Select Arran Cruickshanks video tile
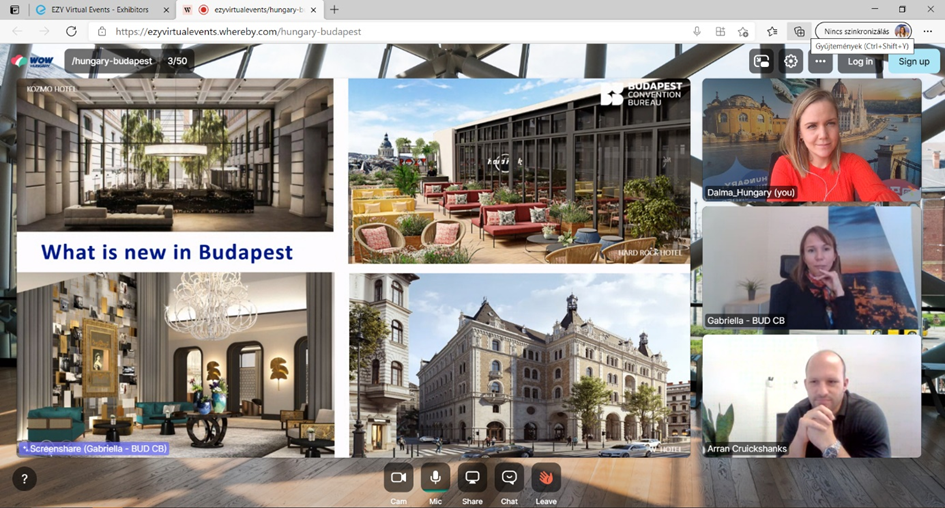Viewport: 945px width, 508px height. (x=811, y=396)
